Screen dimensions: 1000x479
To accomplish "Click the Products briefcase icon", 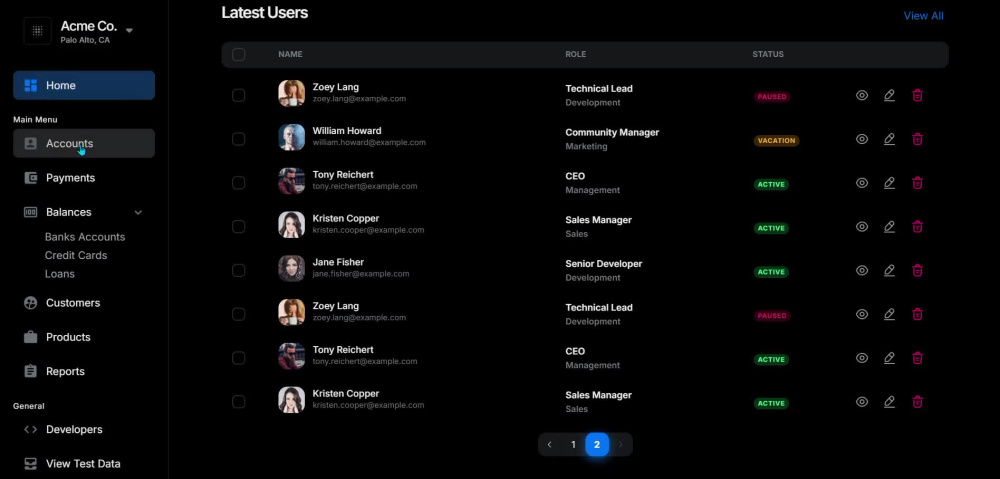I will pyautogui.click(x=31, y=337).
